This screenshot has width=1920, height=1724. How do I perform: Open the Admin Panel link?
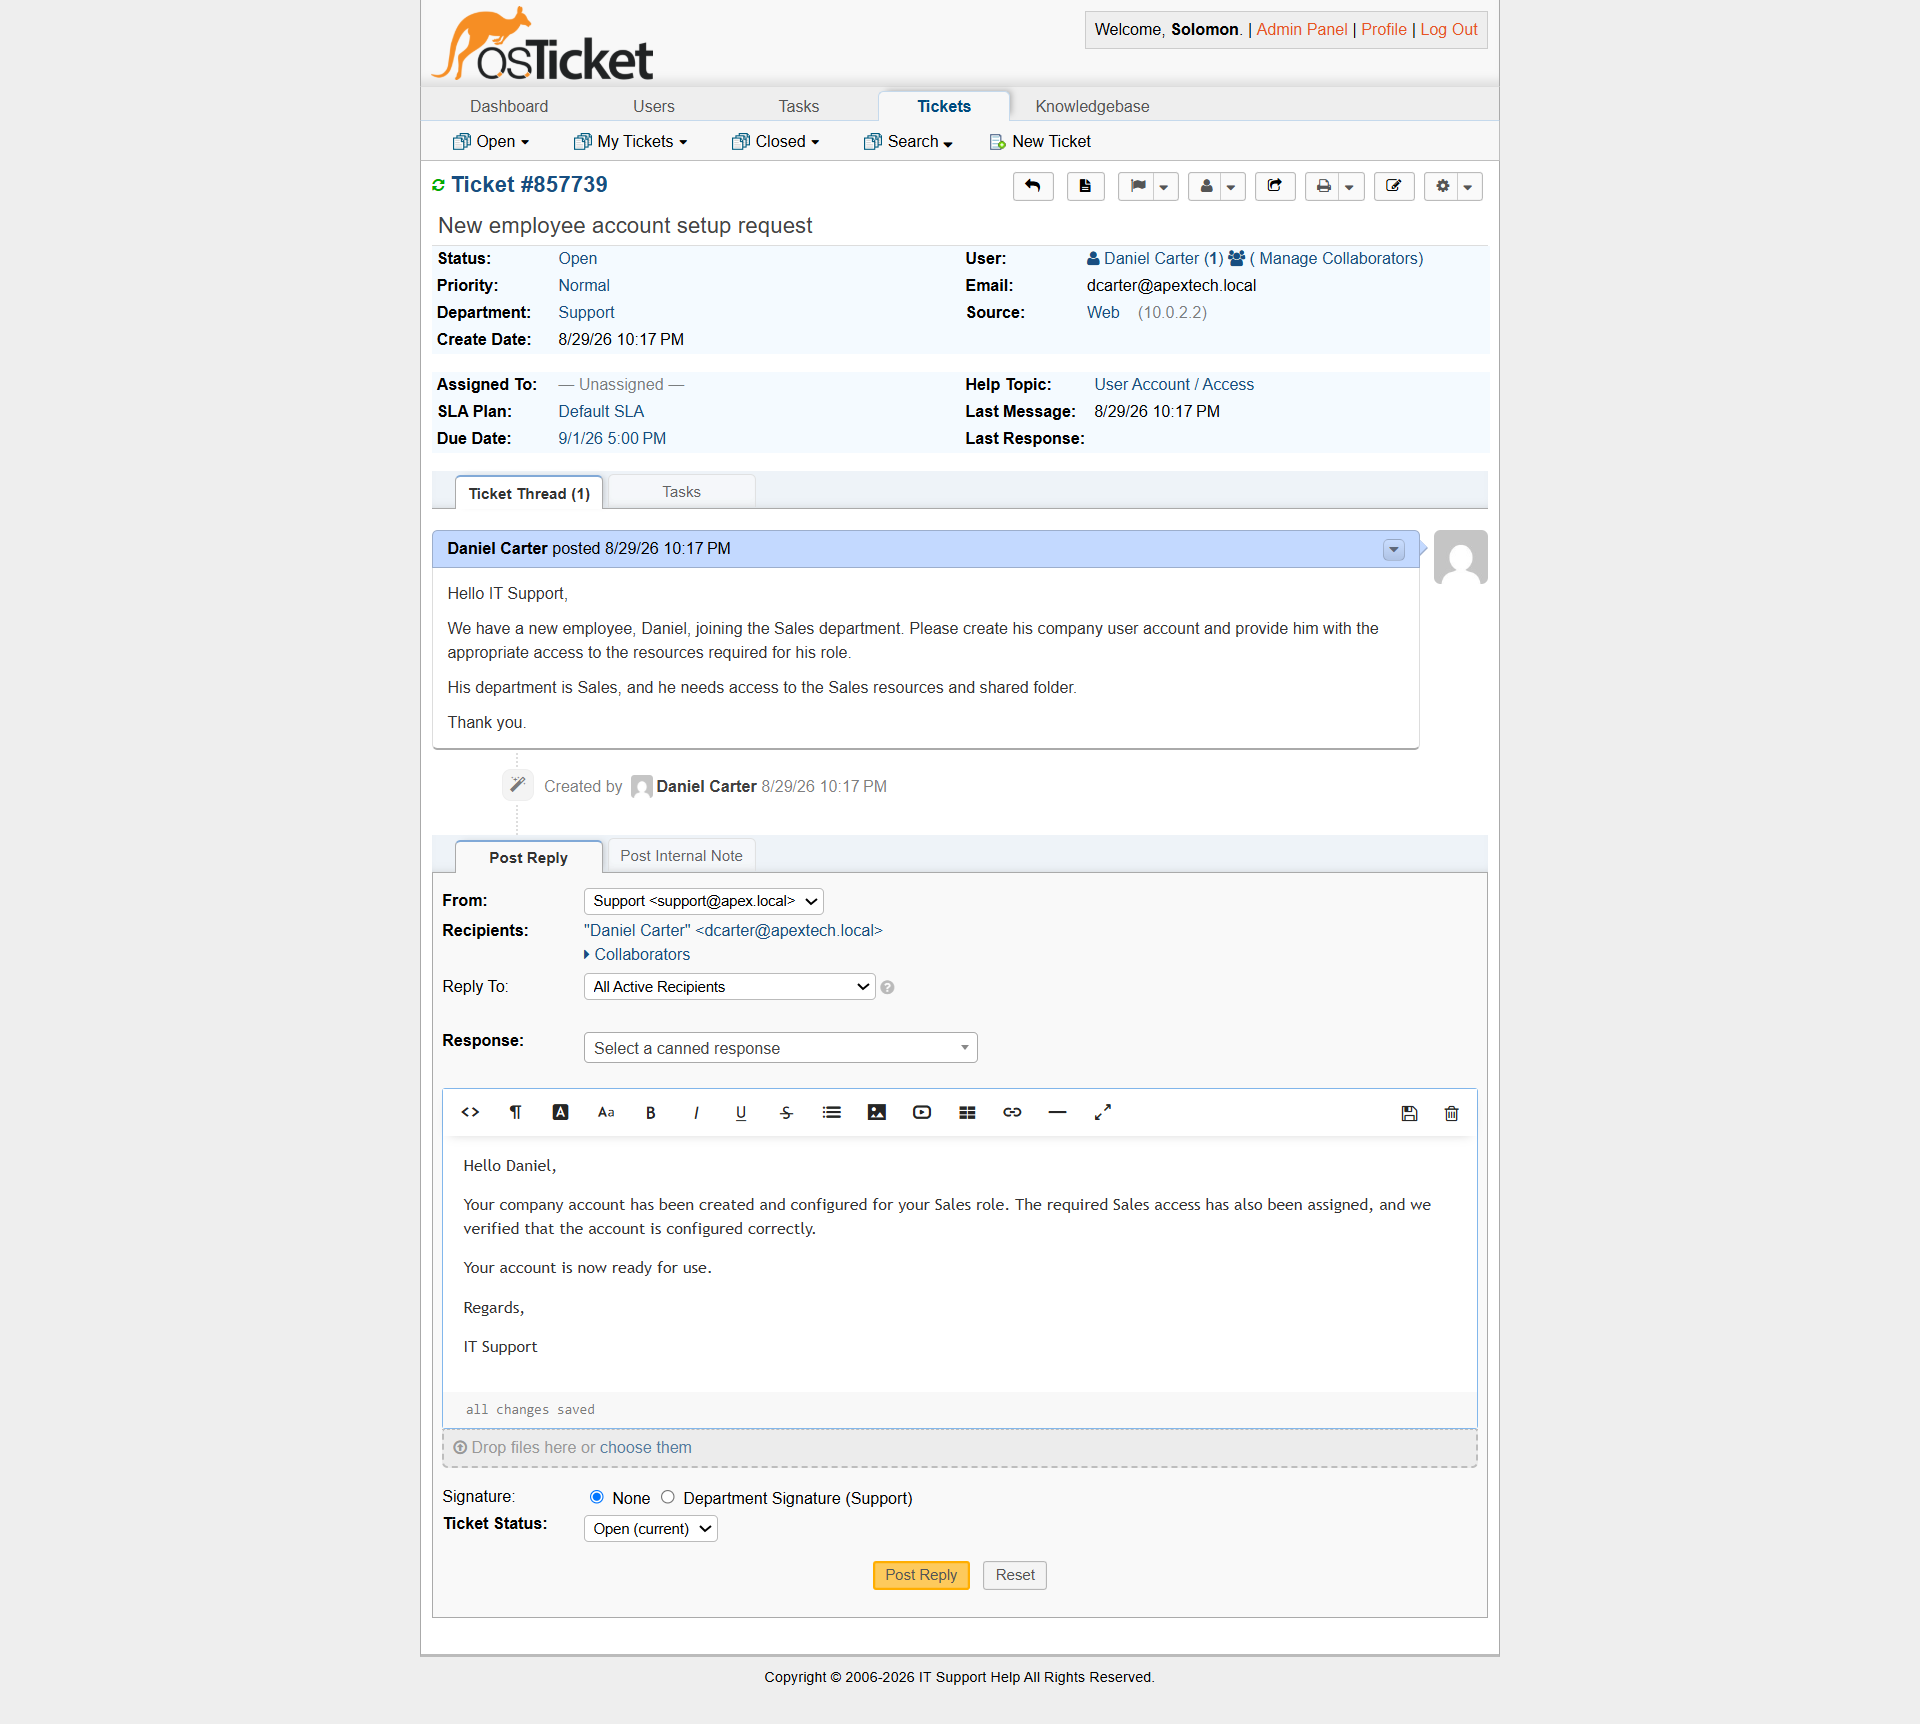1302,30
